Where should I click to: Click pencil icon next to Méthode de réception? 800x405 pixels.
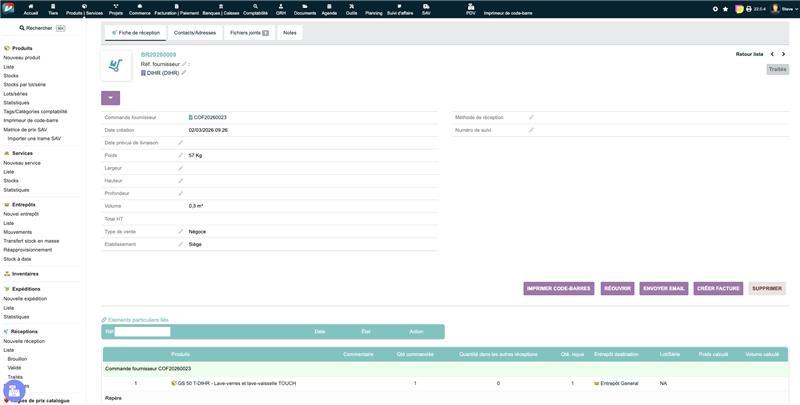(x=531, y=117)
